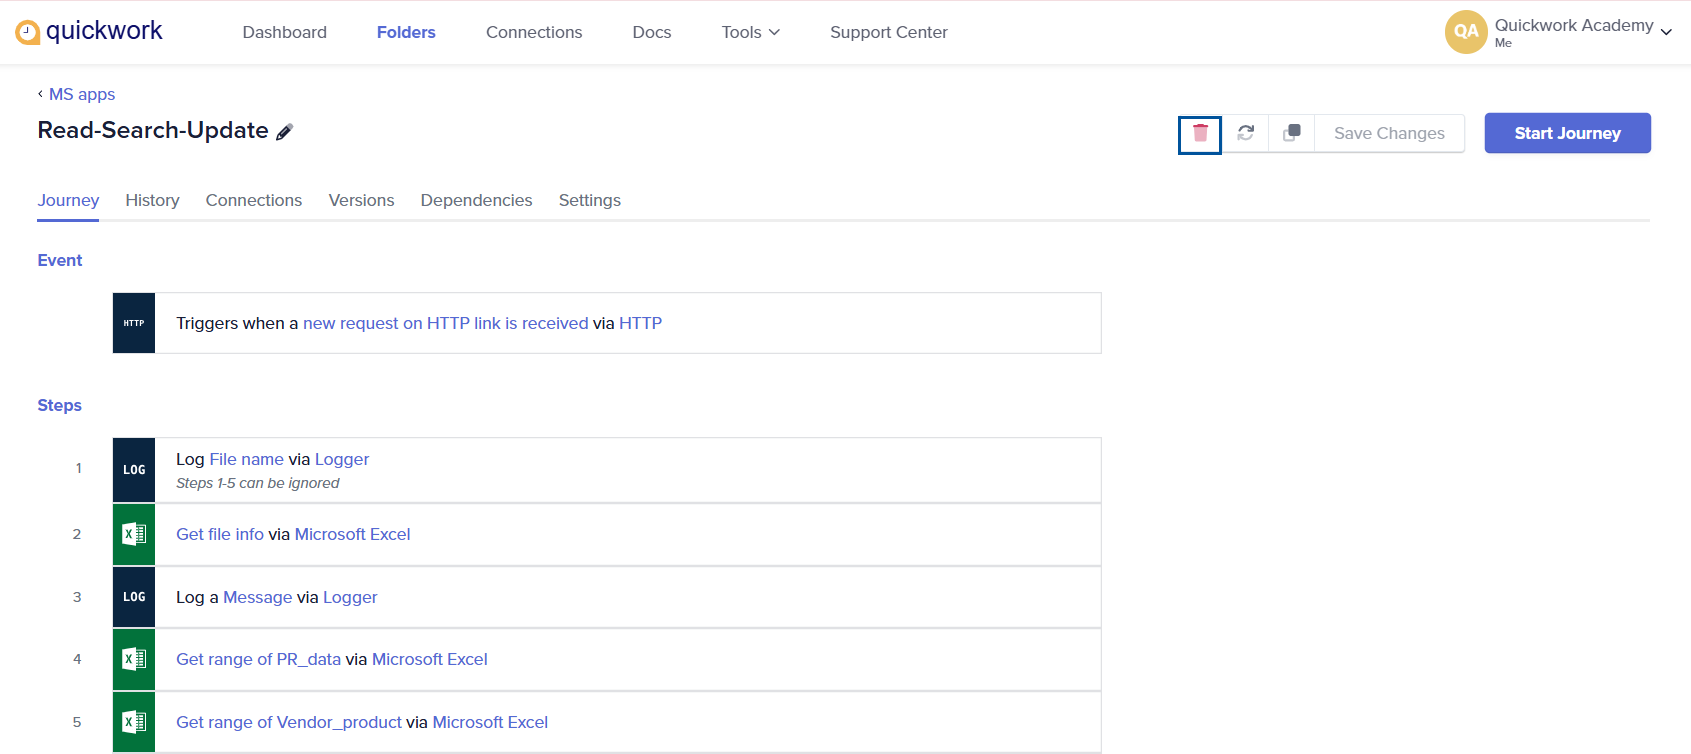Click the Logger link in step 3
This screenshot has width=1691, height=754.
pos(350,597)
